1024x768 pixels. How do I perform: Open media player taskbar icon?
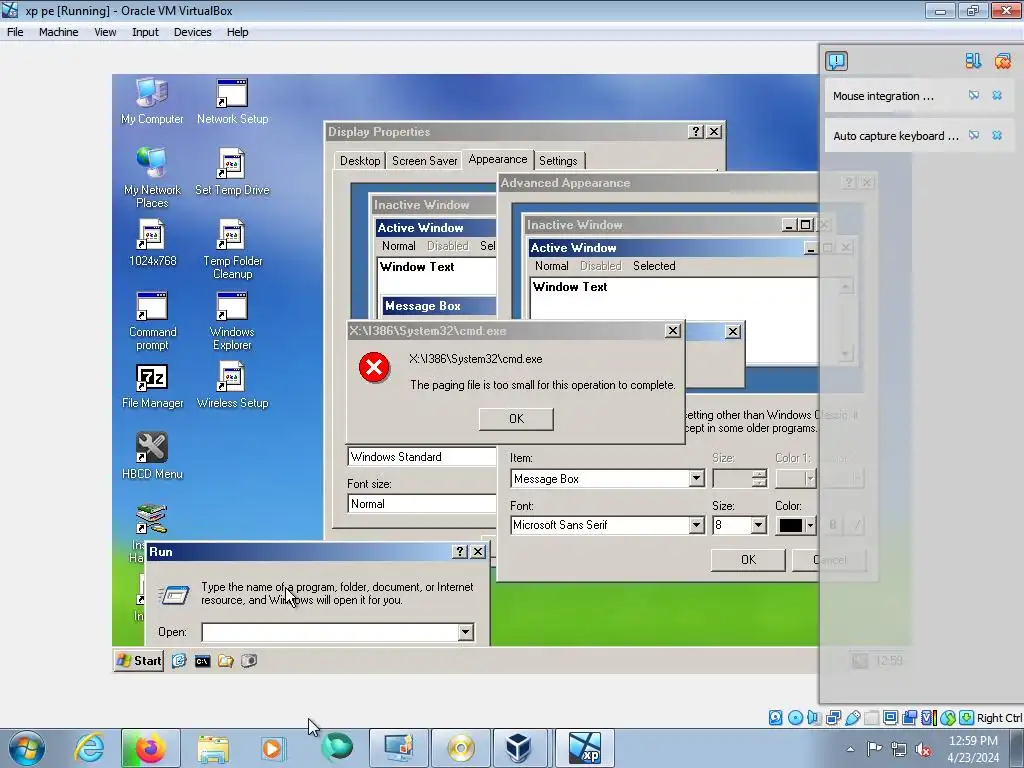tap(273, 748)
